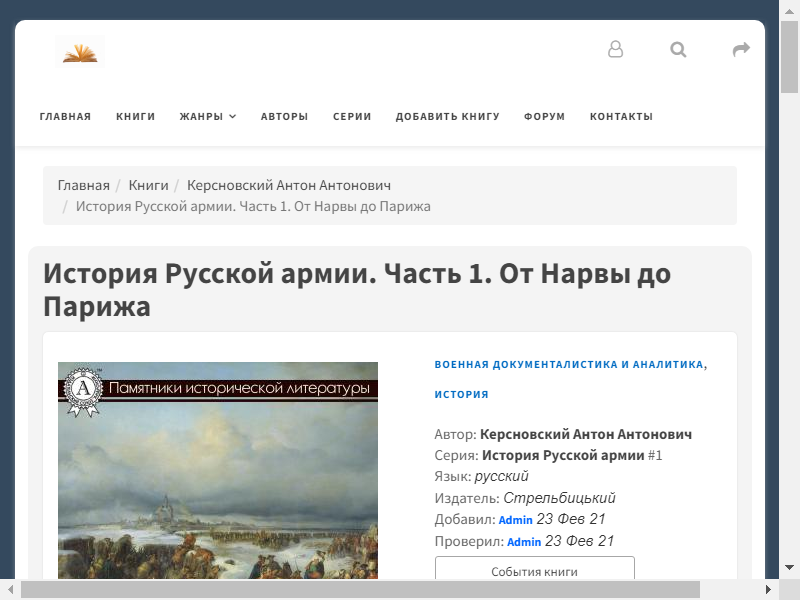The image size is (800, 600).
Task: Click the События книги button
Action: tap(535, 568)
